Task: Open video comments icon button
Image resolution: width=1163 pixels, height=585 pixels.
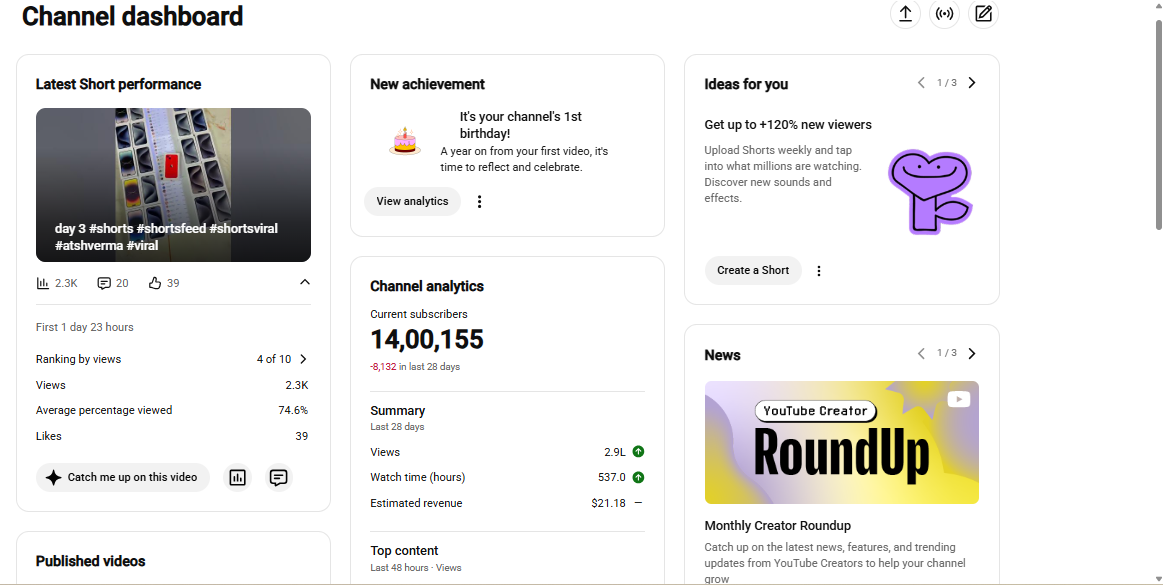Action: click(x=279, y=477)
